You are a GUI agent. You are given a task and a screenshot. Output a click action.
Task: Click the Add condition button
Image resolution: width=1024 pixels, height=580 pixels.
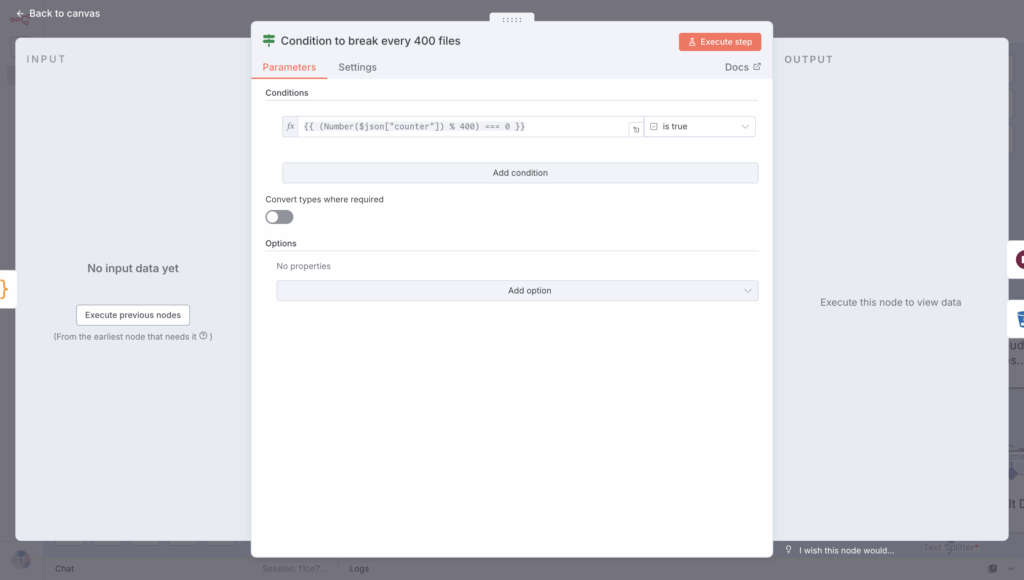[520, 173]
